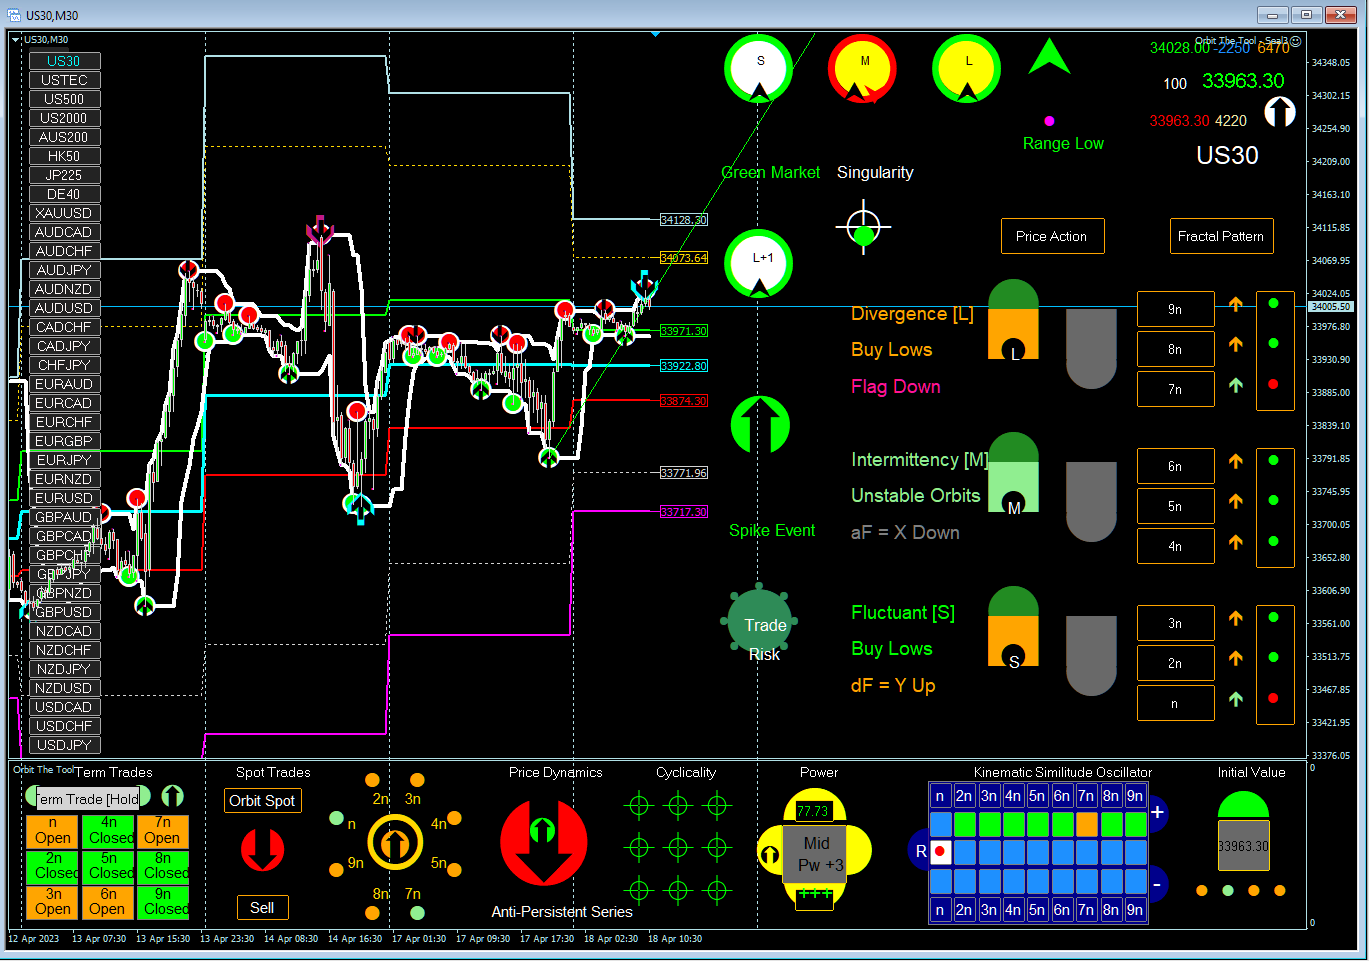The height and width of the screenshot is (962, 1370).
Task: Select XAUUSD from the symbol list
Action: coord(64,213)
